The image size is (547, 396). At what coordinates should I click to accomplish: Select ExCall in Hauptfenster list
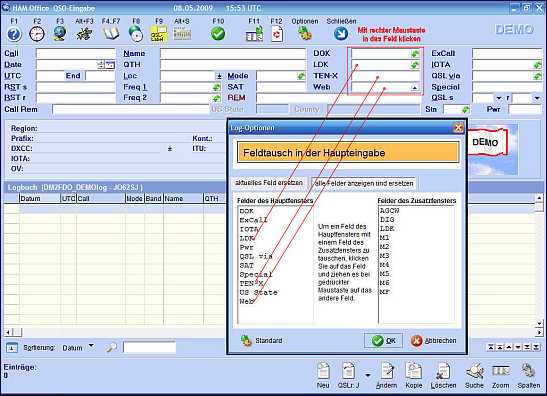[x=254, y=220]
